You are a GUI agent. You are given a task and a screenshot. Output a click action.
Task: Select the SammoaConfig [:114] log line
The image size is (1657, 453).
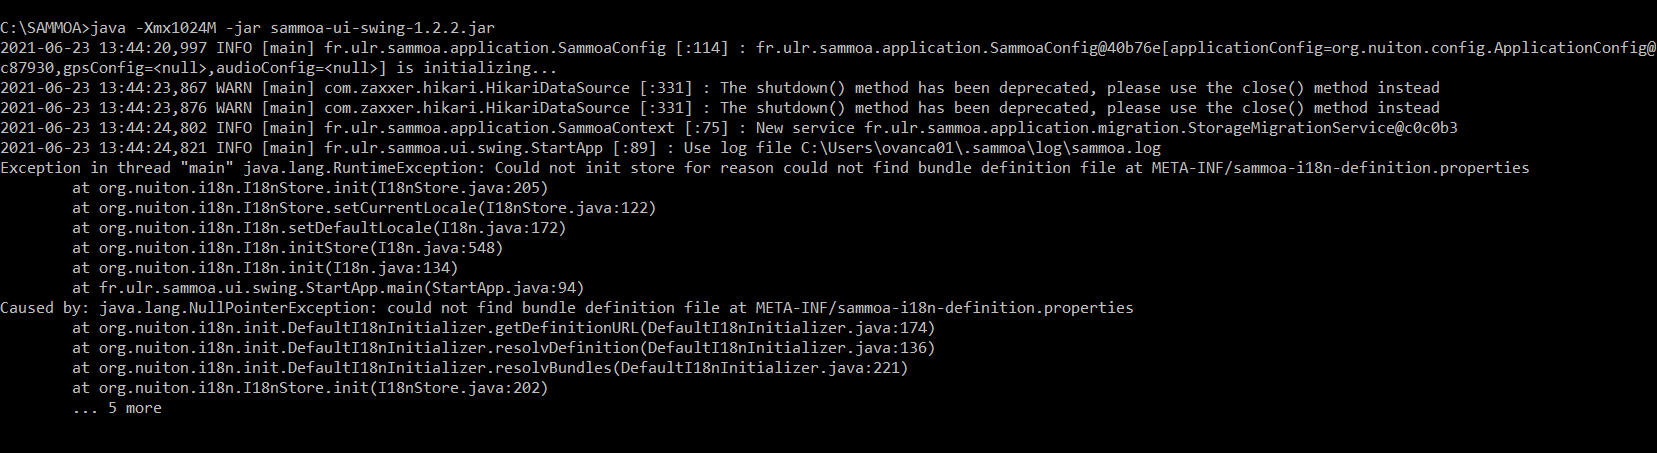point(828,48)
